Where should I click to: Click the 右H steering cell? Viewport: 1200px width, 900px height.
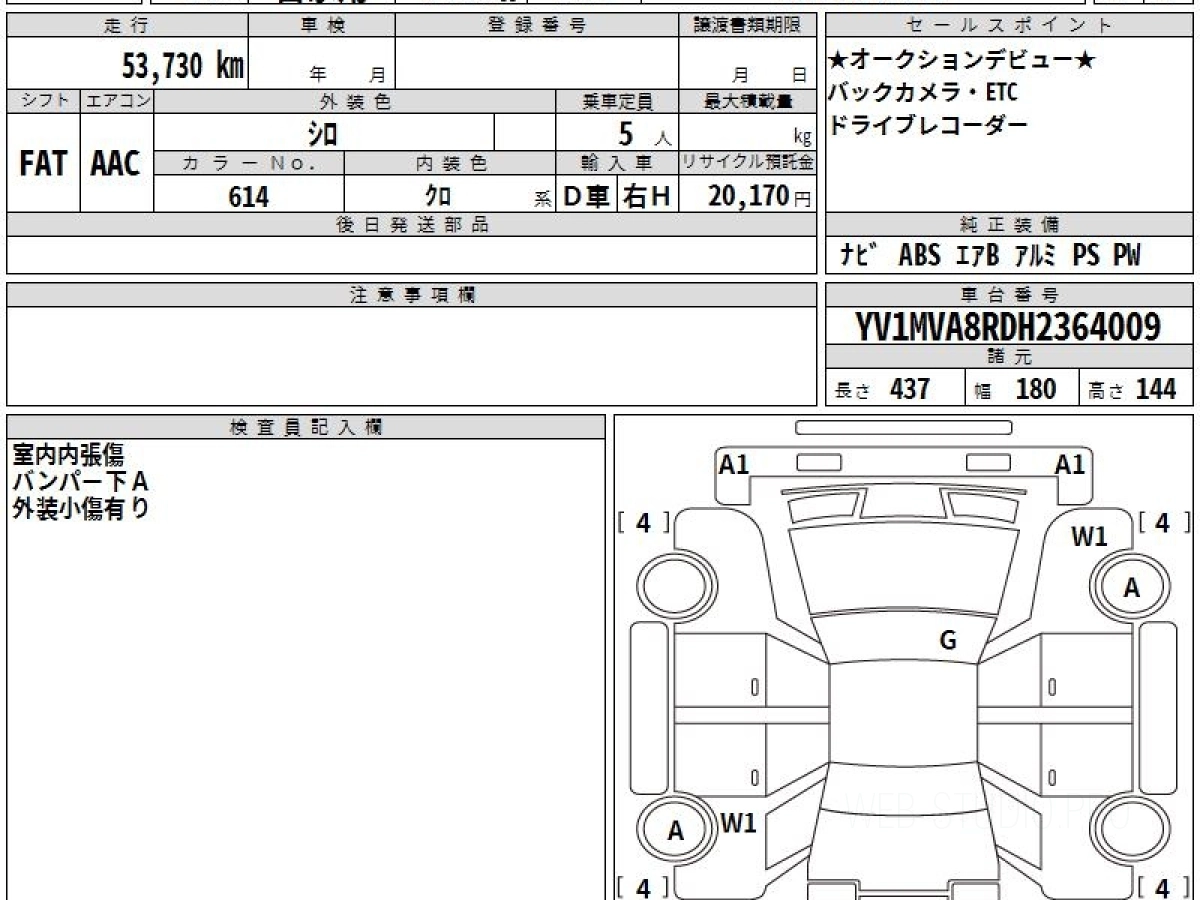pyautogui.click(x=647, y=197)
